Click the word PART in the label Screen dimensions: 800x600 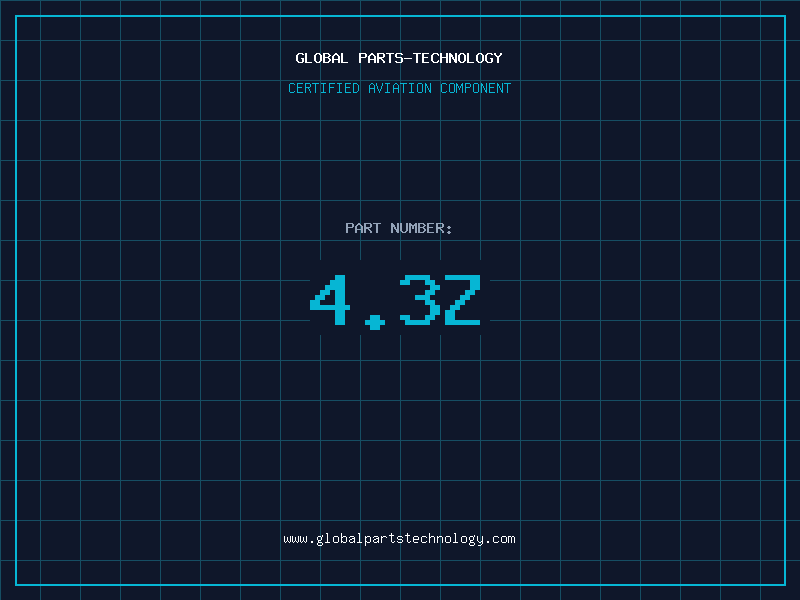pos(363,228)
